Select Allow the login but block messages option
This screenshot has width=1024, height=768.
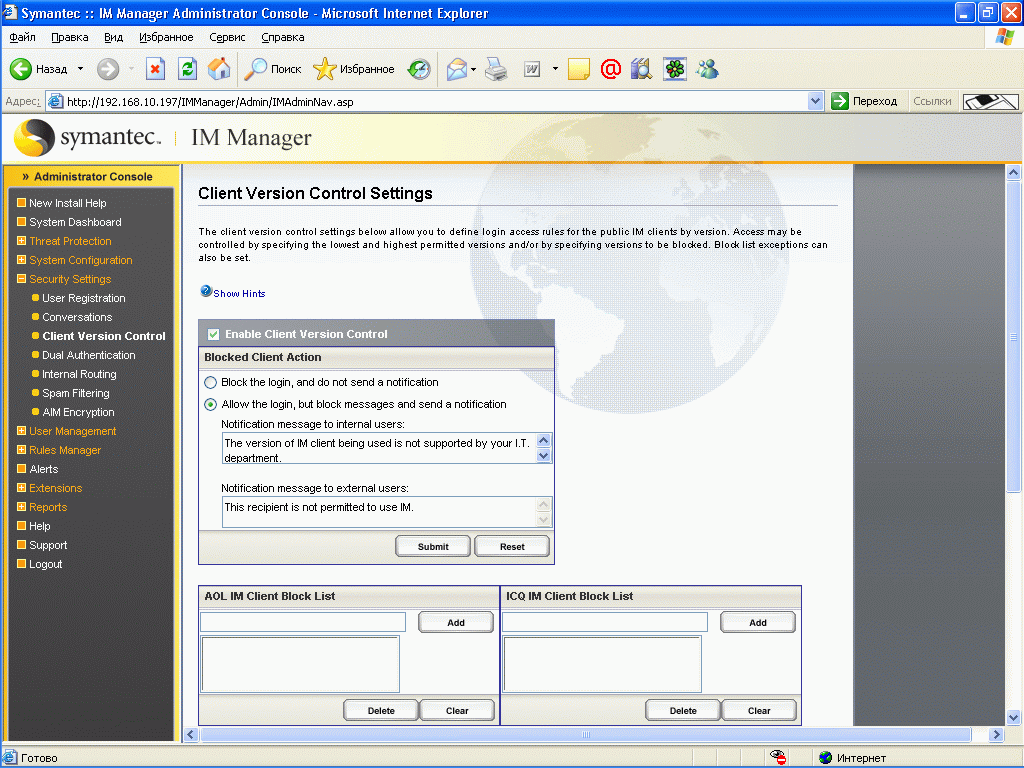(x=210, y=404)
